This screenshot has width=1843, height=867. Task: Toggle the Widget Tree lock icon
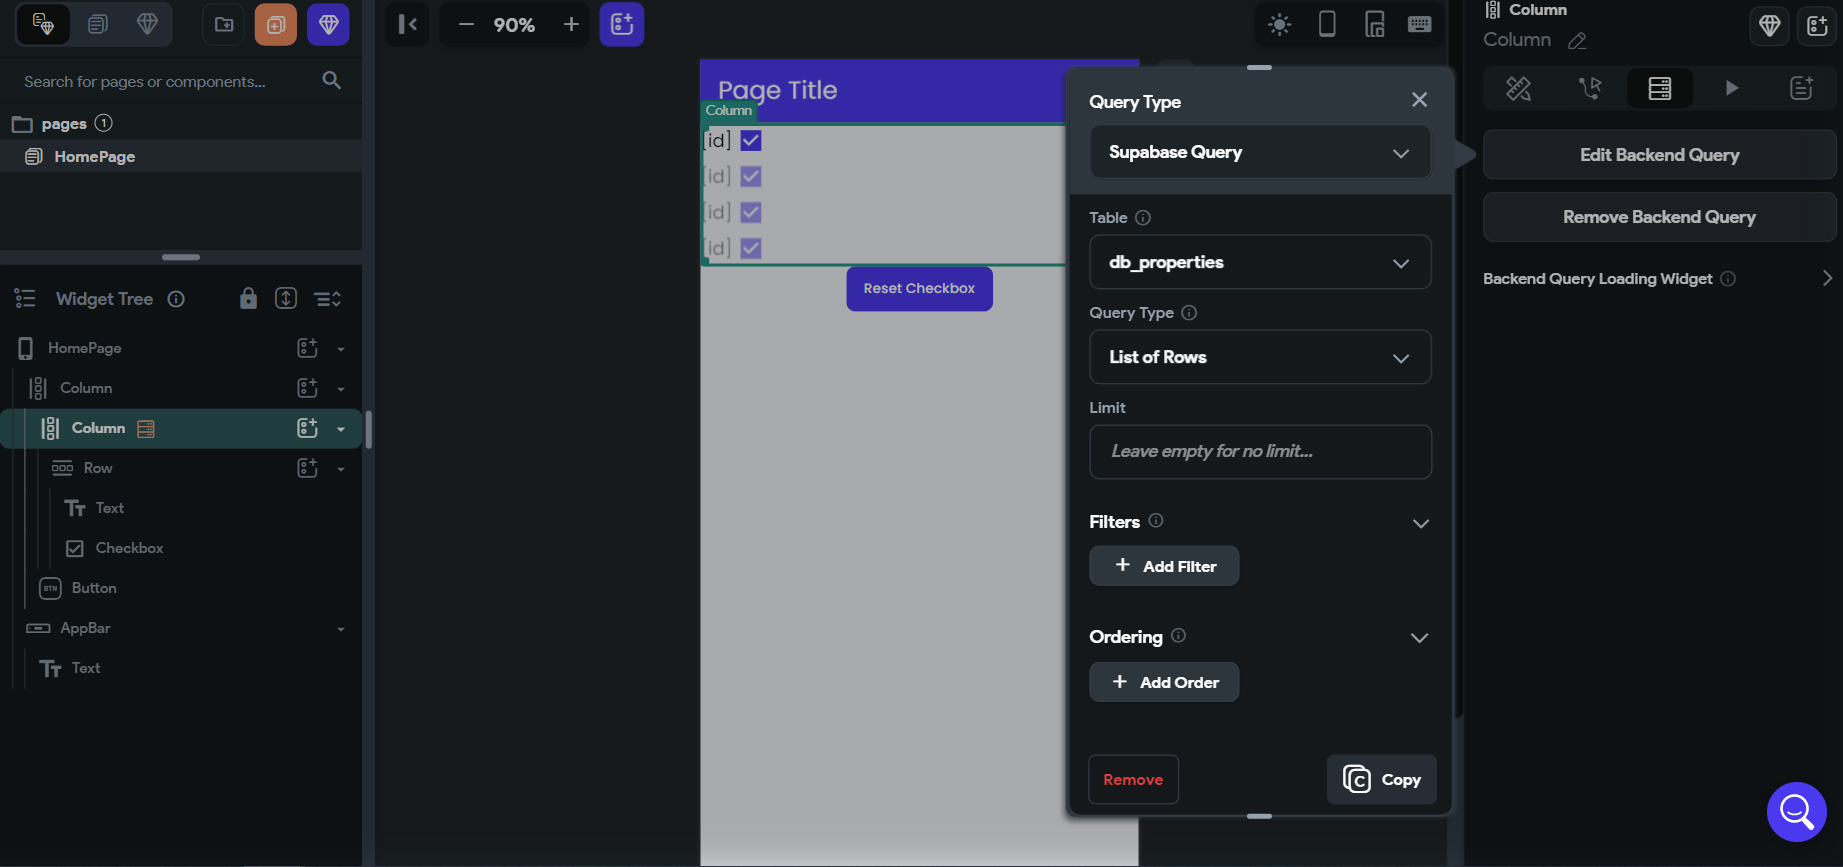[x=248, y=298]
